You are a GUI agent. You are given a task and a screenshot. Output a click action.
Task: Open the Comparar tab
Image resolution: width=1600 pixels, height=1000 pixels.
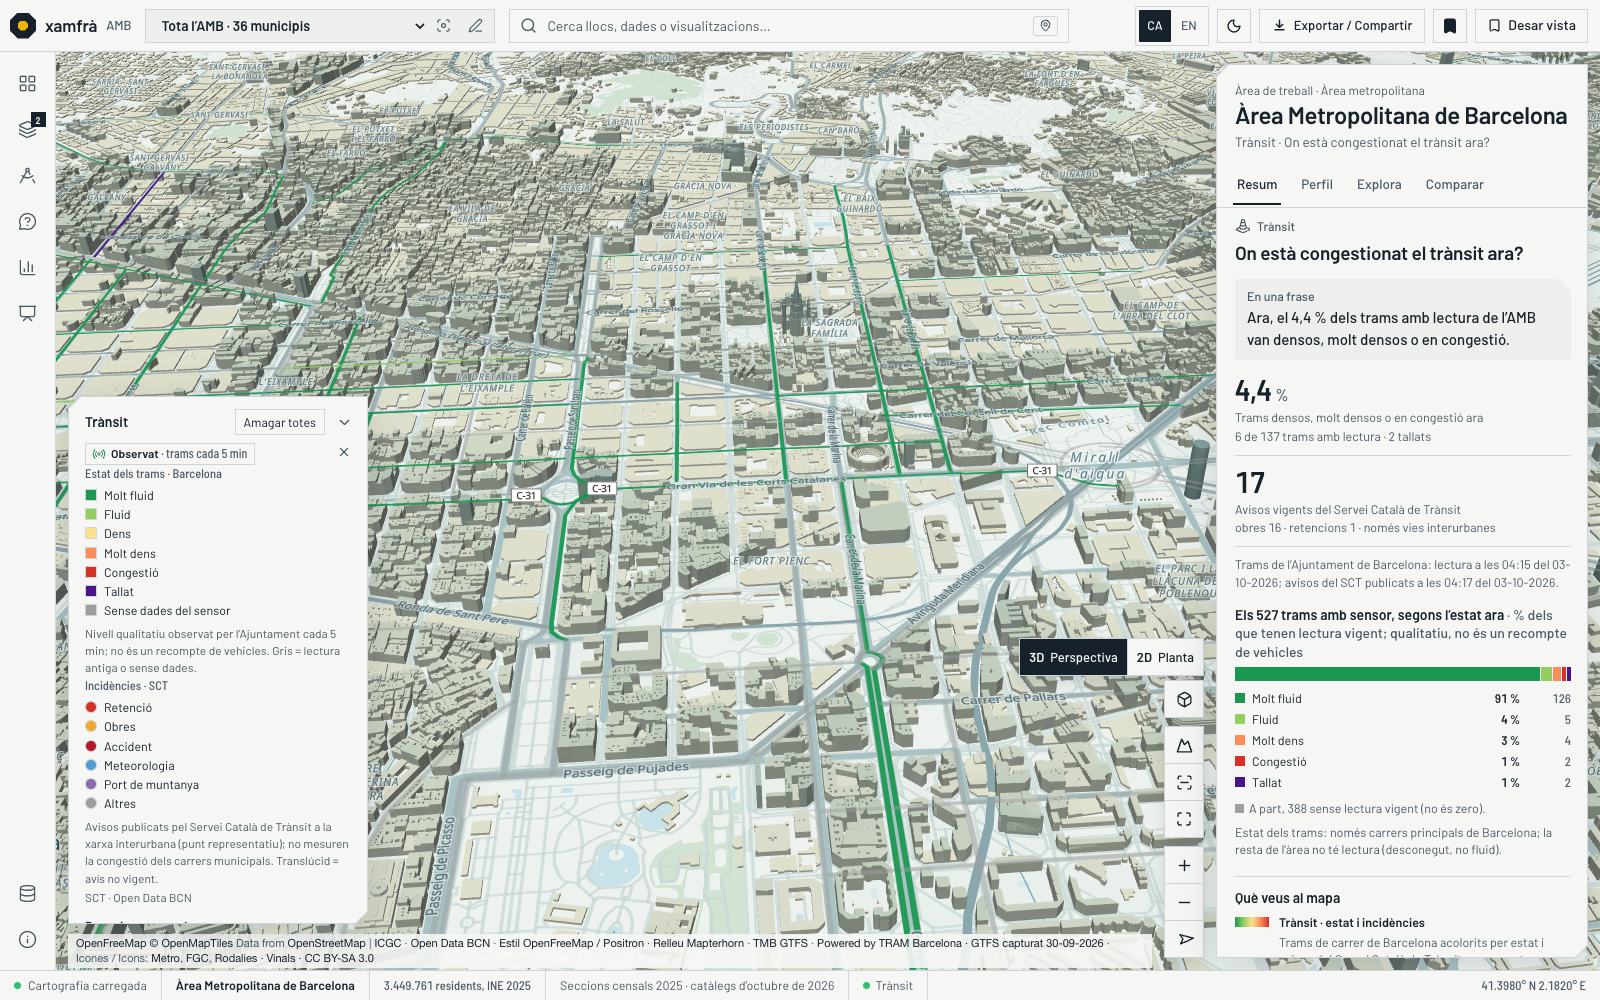point(1454,185)
